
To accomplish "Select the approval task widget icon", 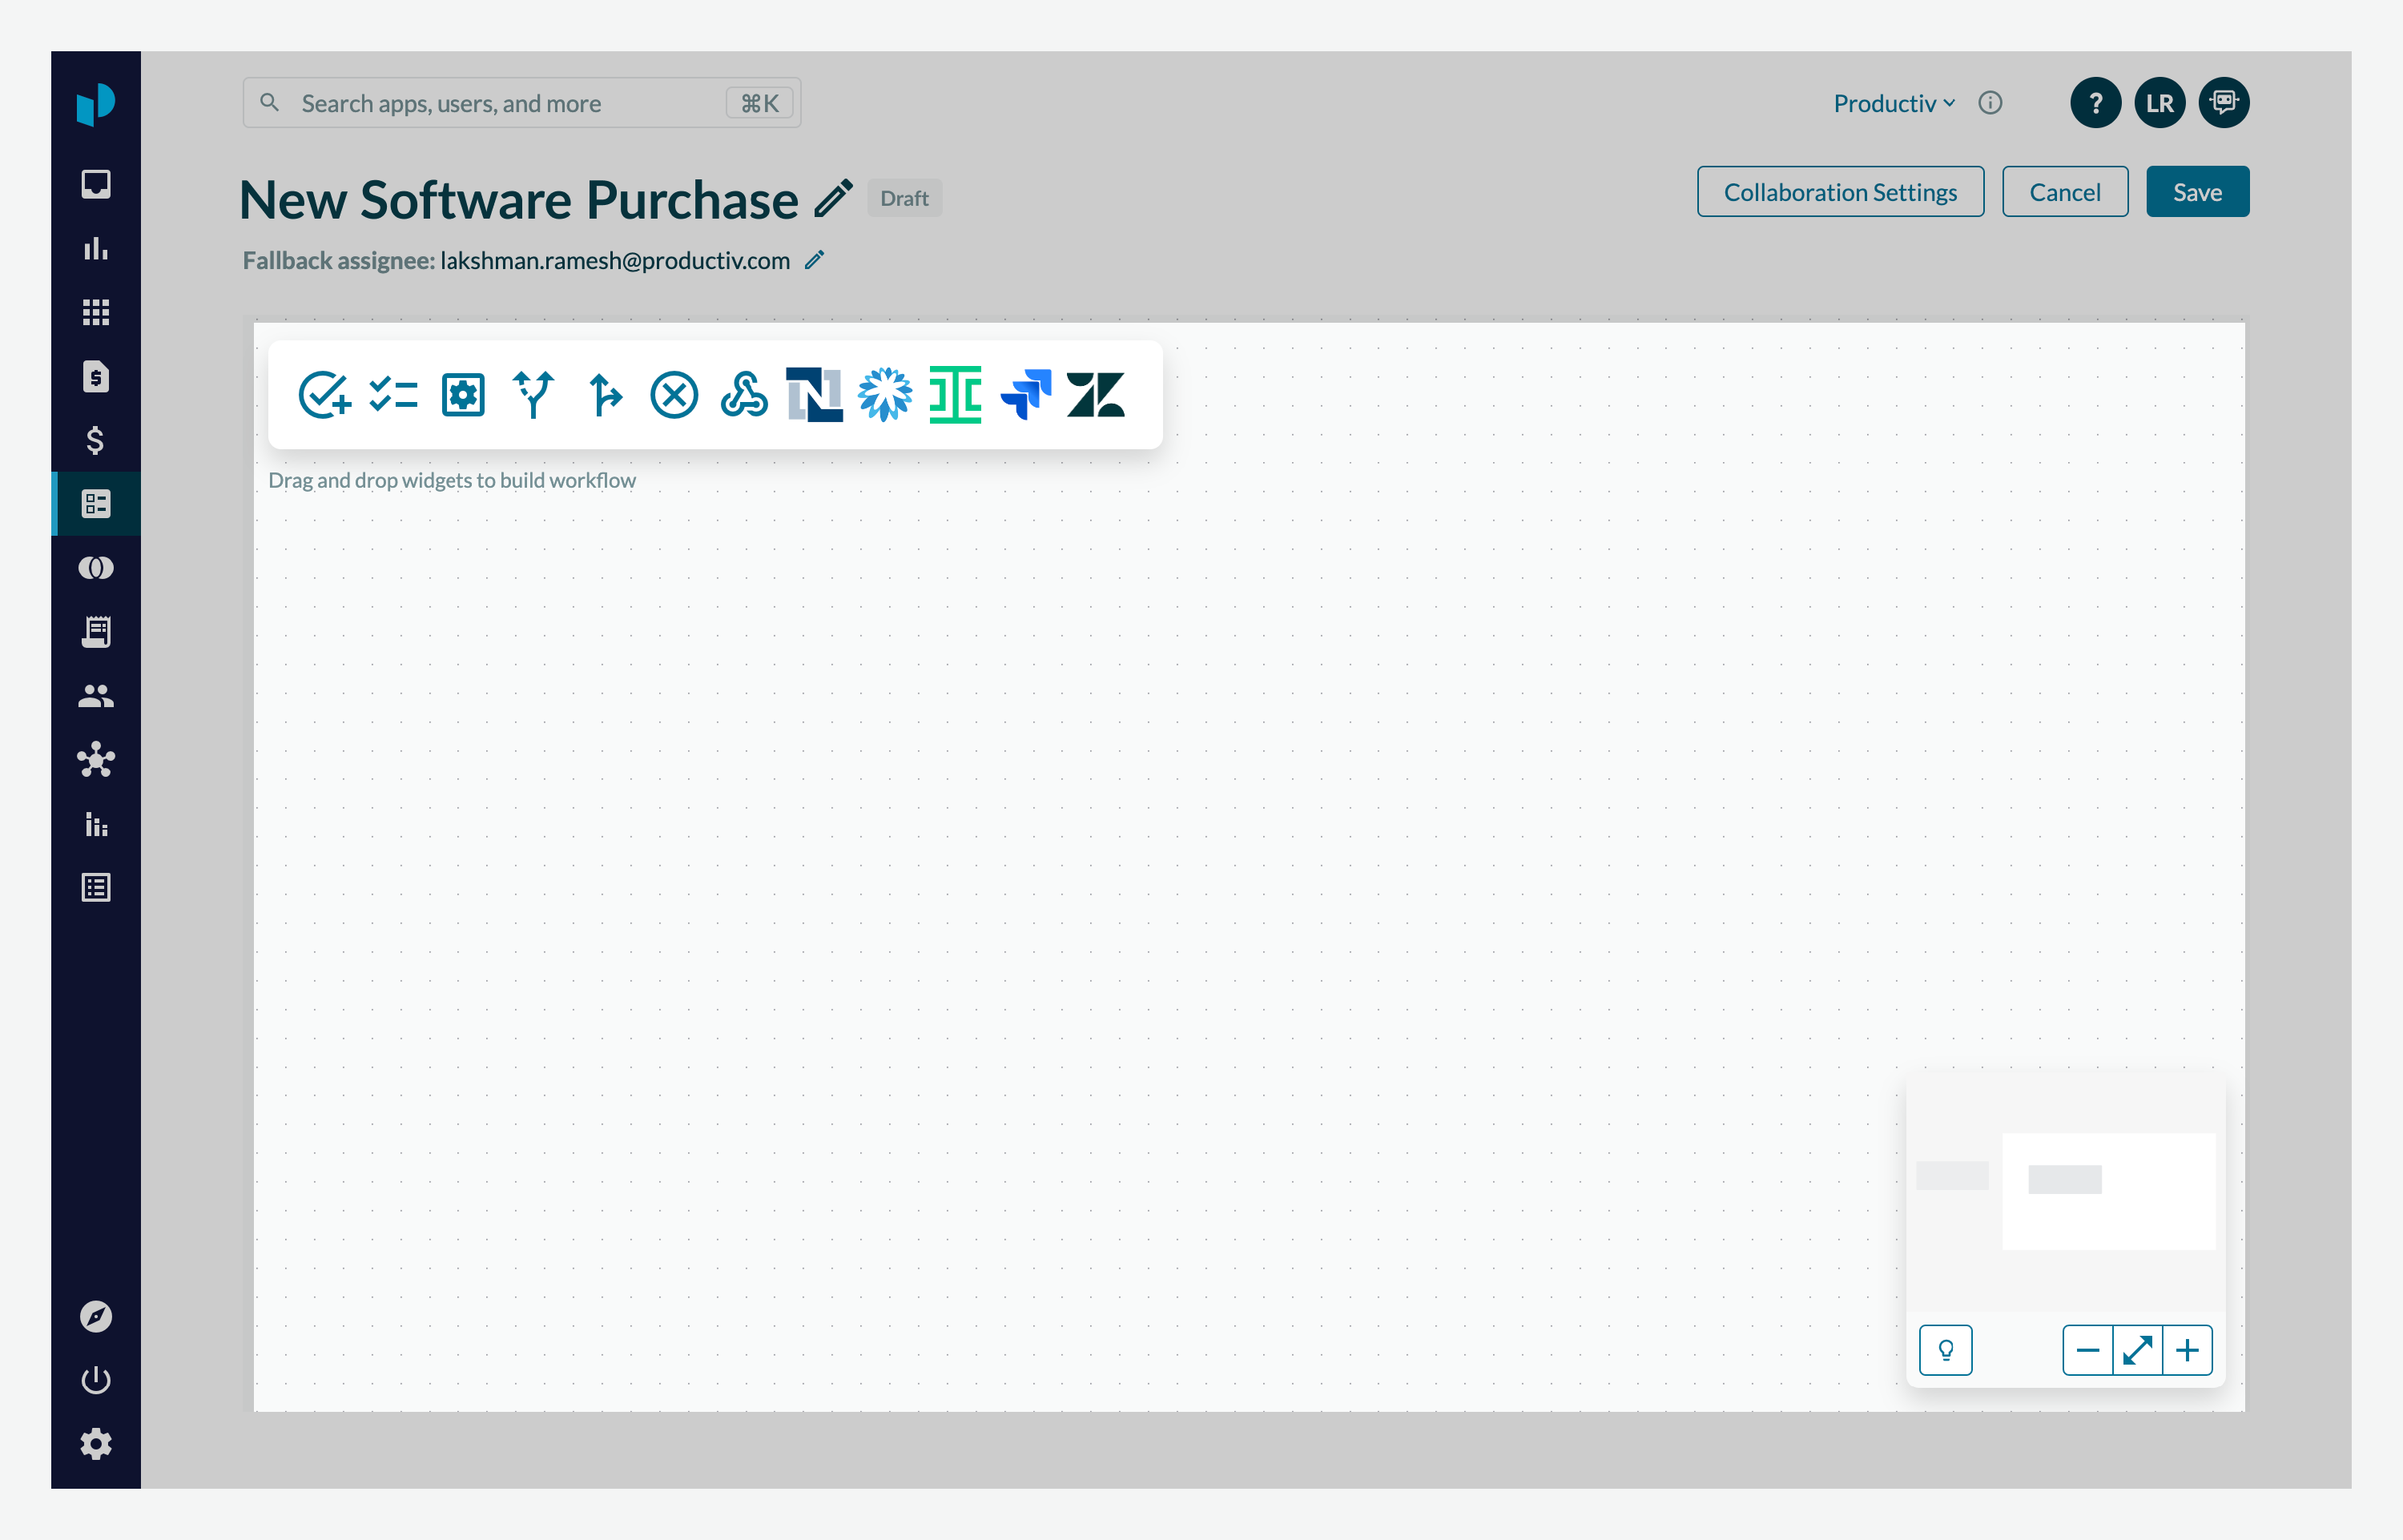I will coord(324,395).
